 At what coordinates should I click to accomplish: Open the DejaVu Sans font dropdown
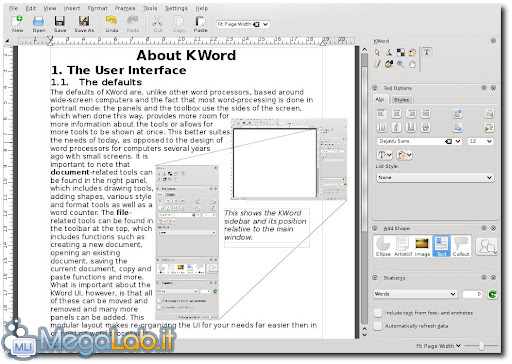pos(419,141)
